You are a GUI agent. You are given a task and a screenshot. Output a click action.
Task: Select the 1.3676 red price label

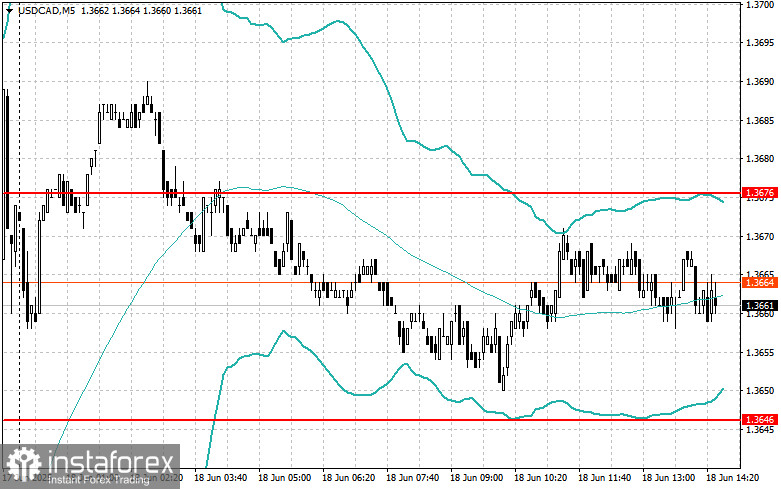(x=760, y=193)
